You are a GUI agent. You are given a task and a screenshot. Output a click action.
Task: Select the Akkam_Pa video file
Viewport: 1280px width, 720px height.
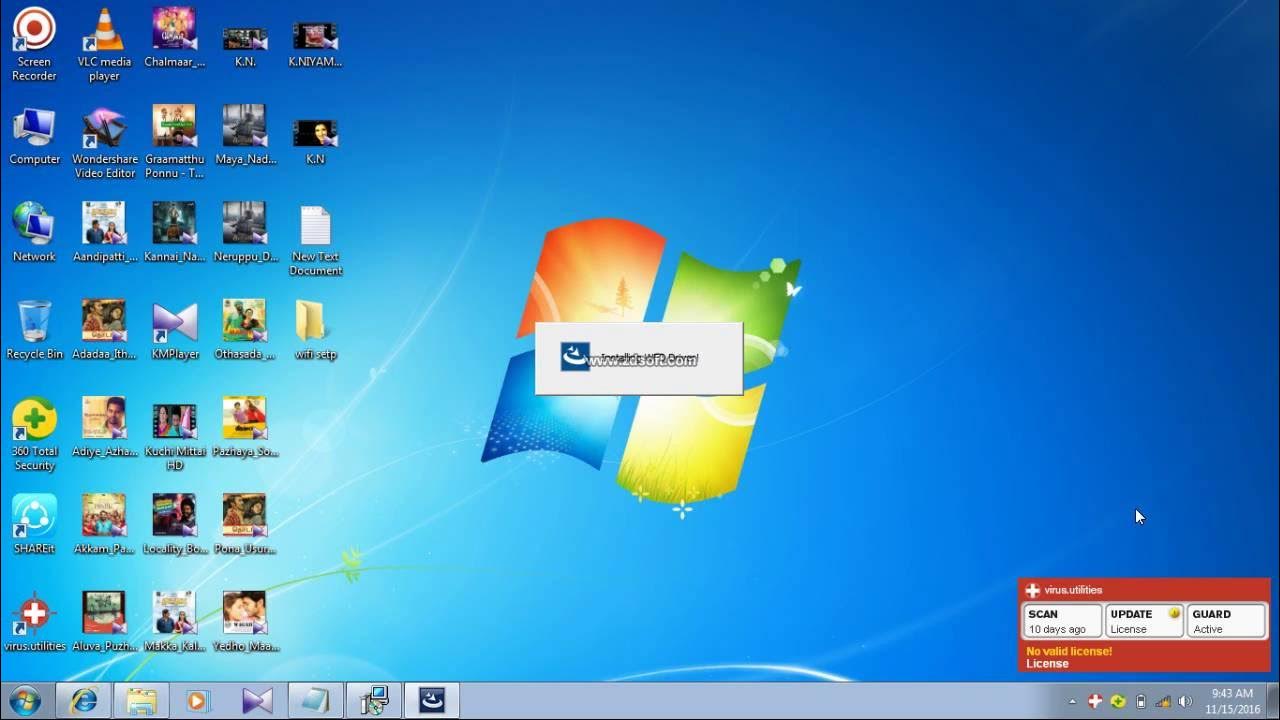click(104, 525)
